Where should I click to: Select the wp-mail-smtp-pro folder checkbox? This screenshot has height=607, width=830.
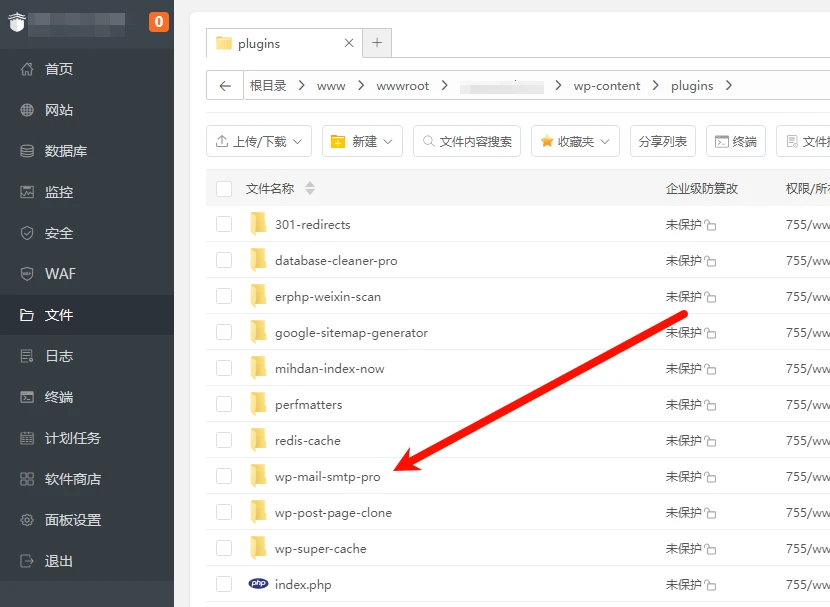pos(224,476)
